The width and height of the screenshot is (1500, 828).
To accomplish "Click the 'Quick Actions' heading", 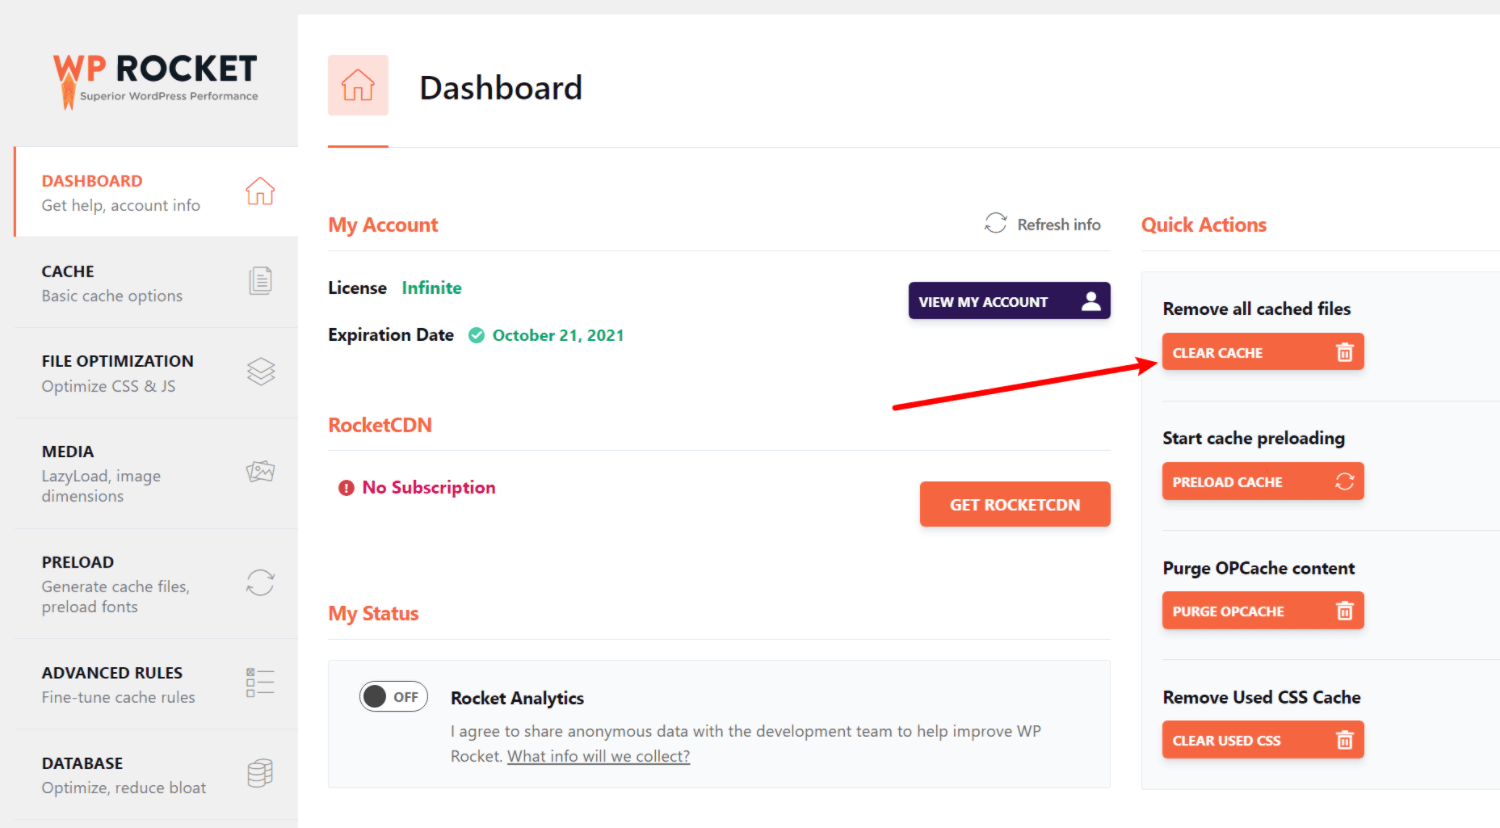I will click(1204, 225).
